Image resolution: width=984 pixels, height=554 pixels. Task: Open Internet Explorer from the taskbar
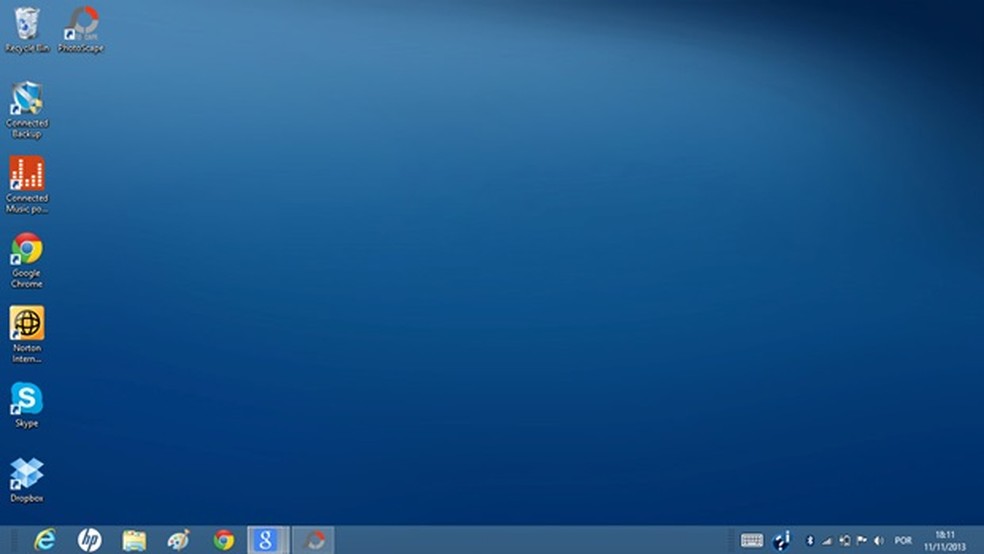[45, 540]
